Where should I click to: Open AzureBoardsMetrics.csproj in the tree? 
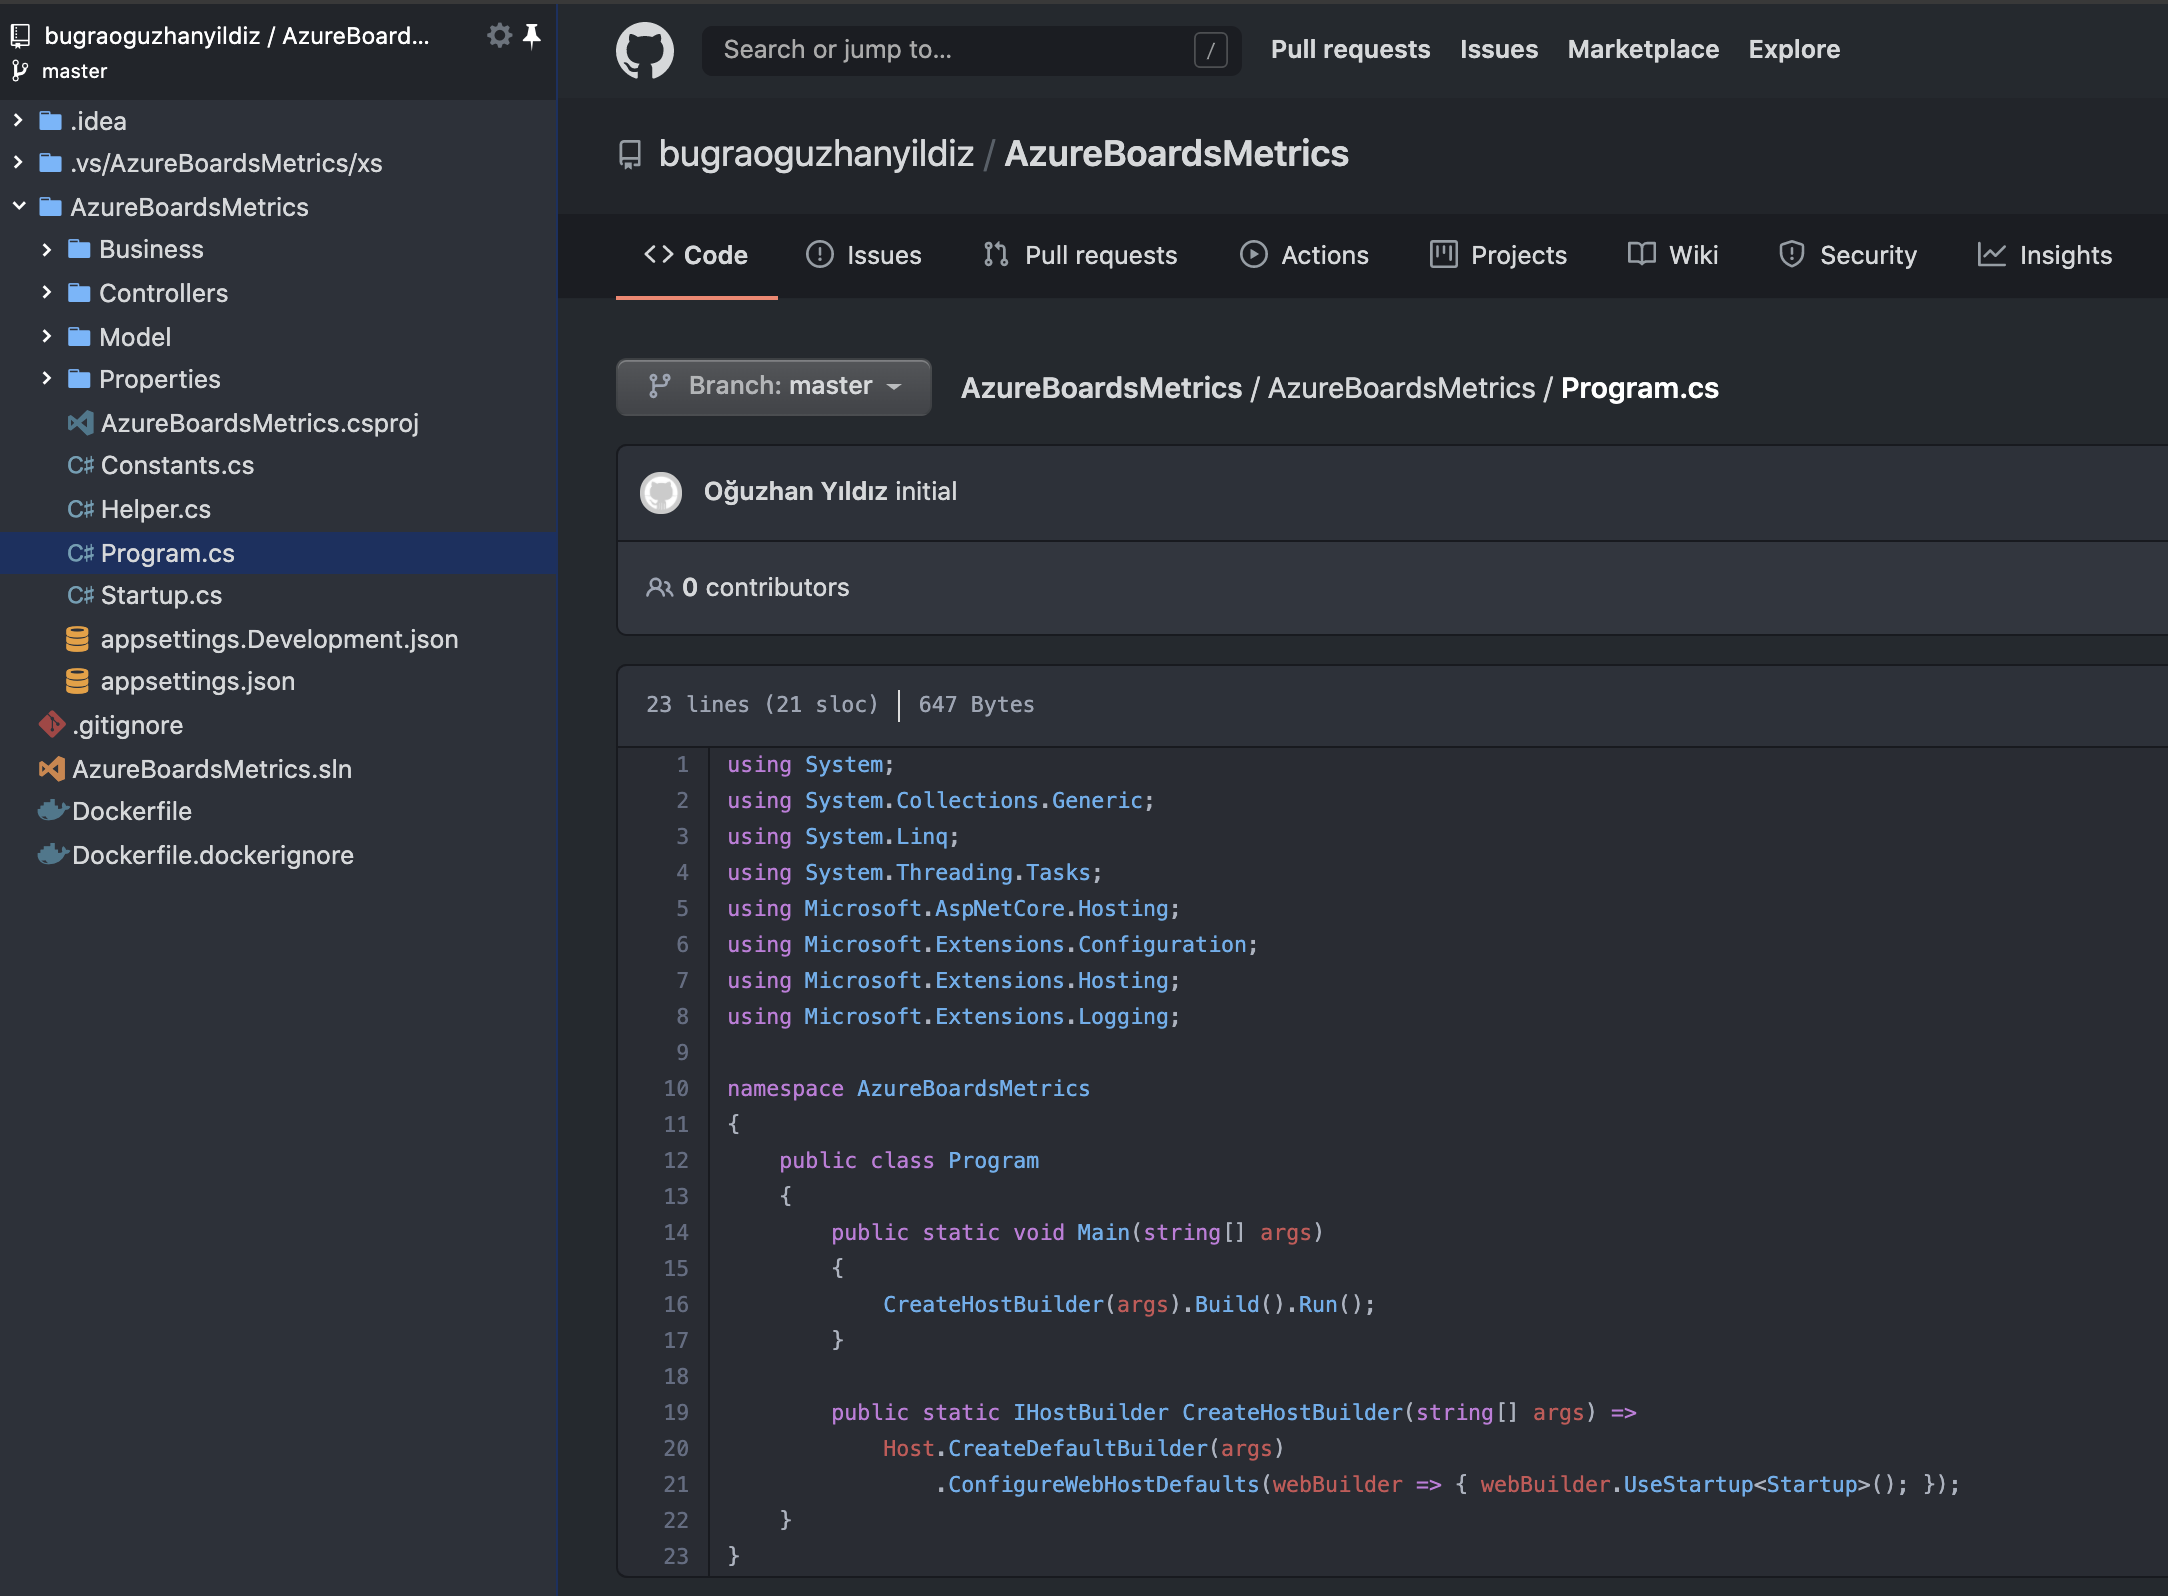[x=260, y=423]
